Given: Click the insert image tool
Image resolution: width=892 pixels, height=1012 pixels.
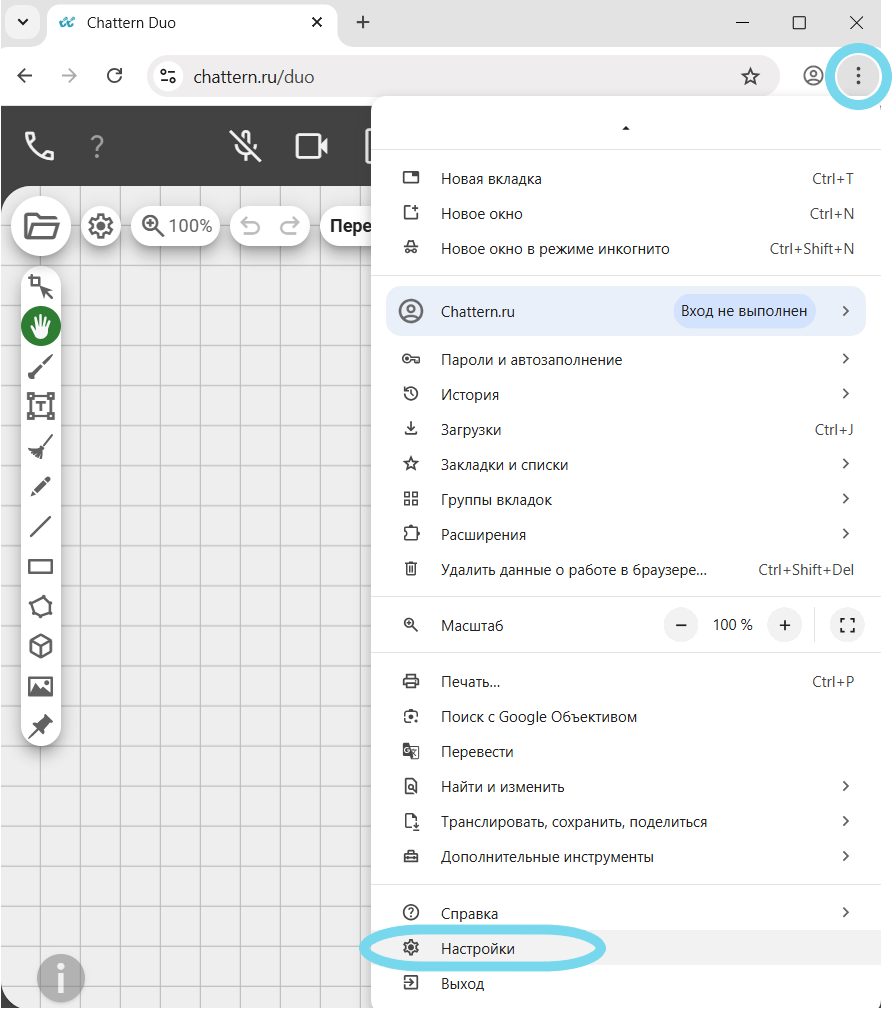Looking at the screenshot, I should point(41,687).
